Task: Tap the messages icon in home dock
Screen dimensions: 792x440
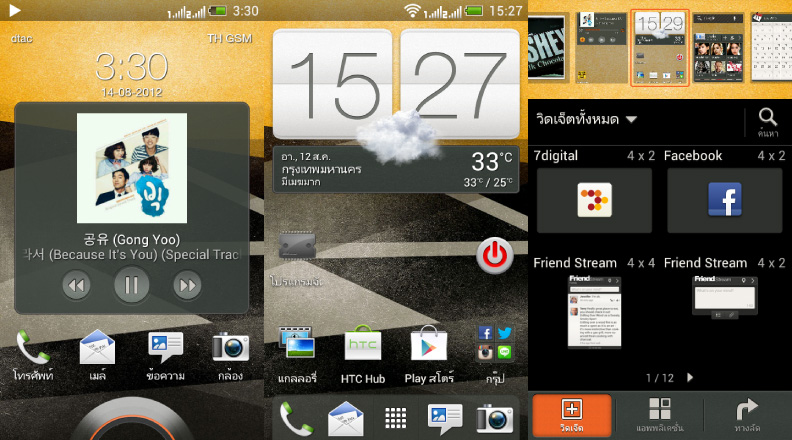Action: click(x=445, y=419)
